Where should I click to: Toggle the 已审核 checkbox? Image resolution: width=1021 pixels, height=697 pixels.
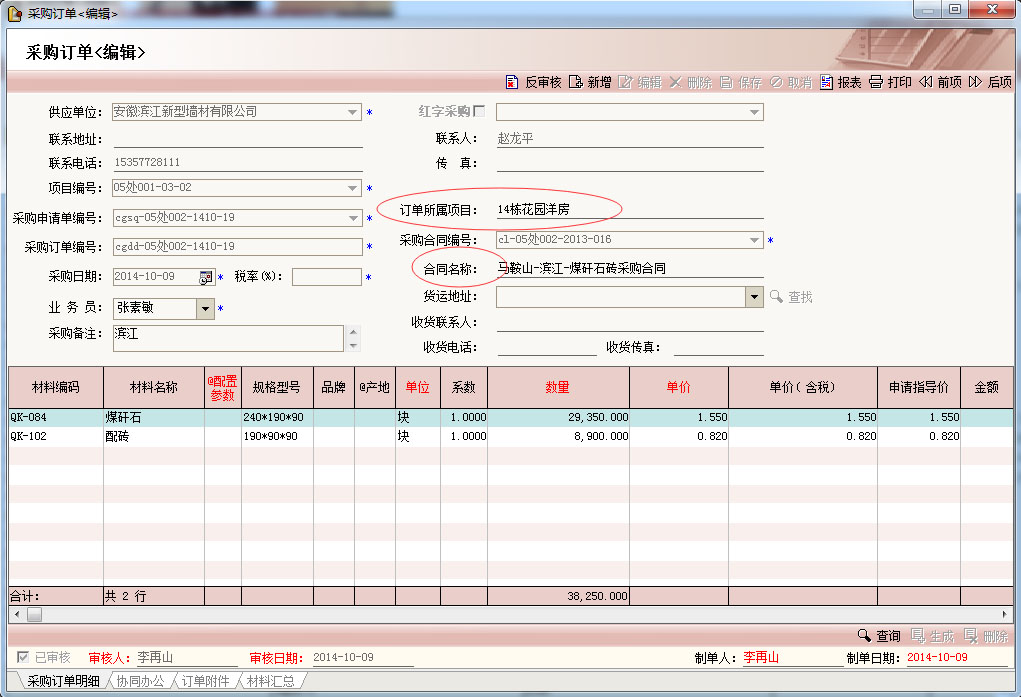click(24, 658)
